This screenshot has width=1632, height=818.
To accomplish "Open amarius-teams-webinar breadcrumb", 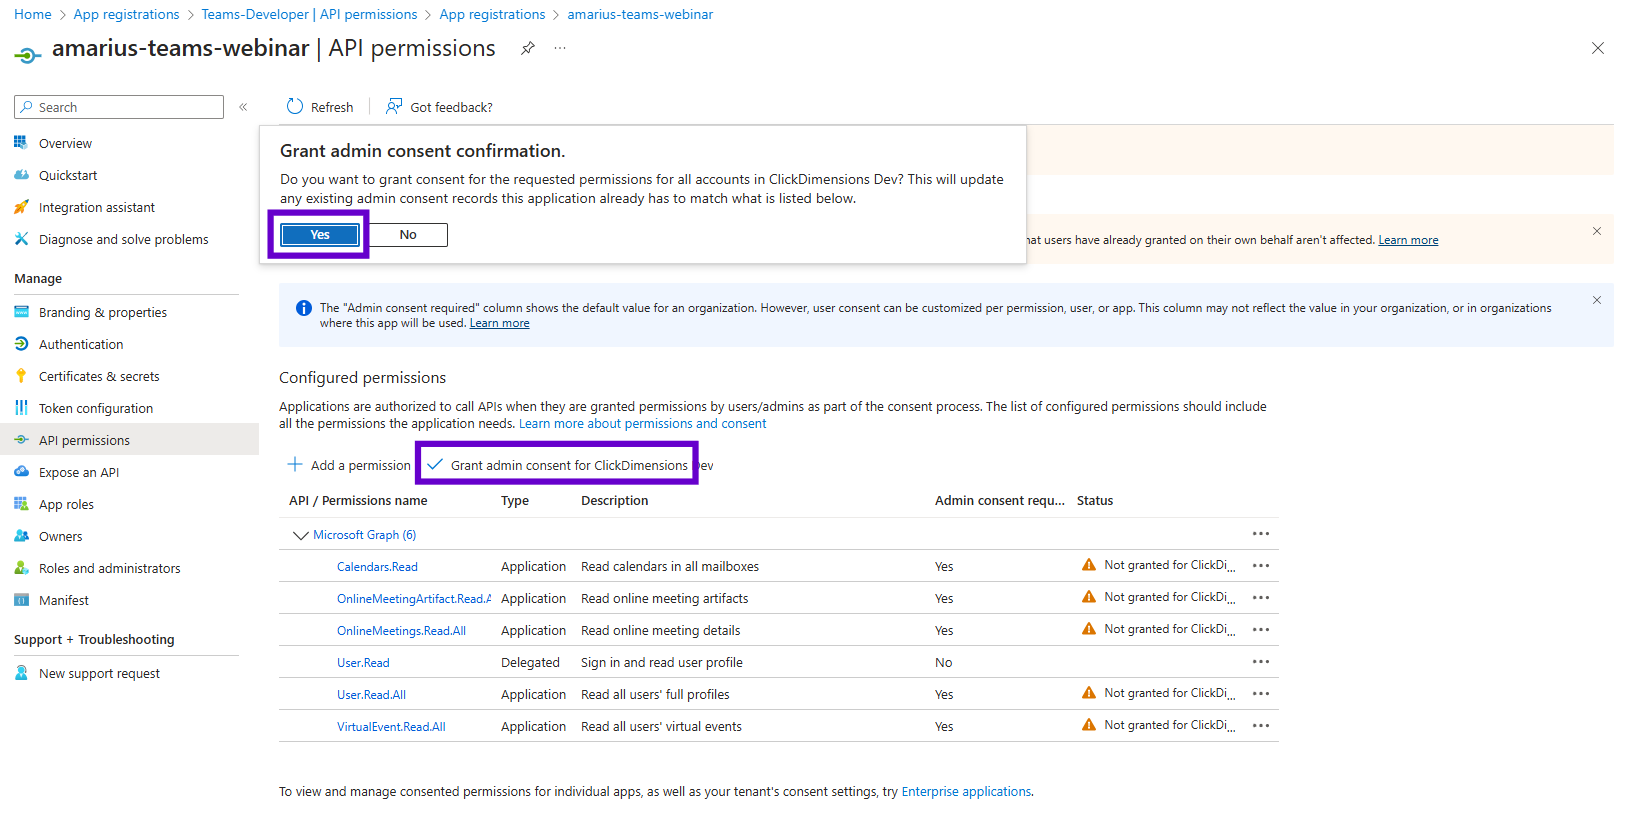I will pyautogui.click(x=640, y=14).
